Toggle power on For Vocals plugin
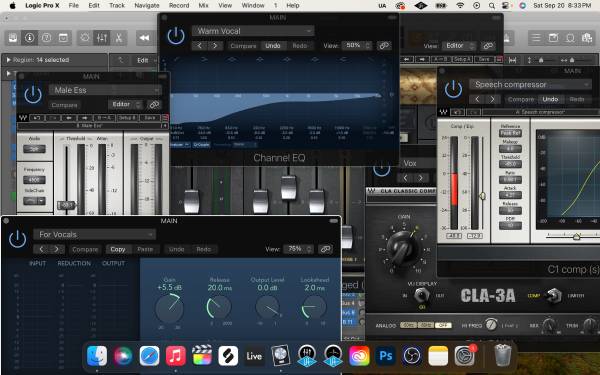Screen dimensions: 600x375 pos(18,239)
